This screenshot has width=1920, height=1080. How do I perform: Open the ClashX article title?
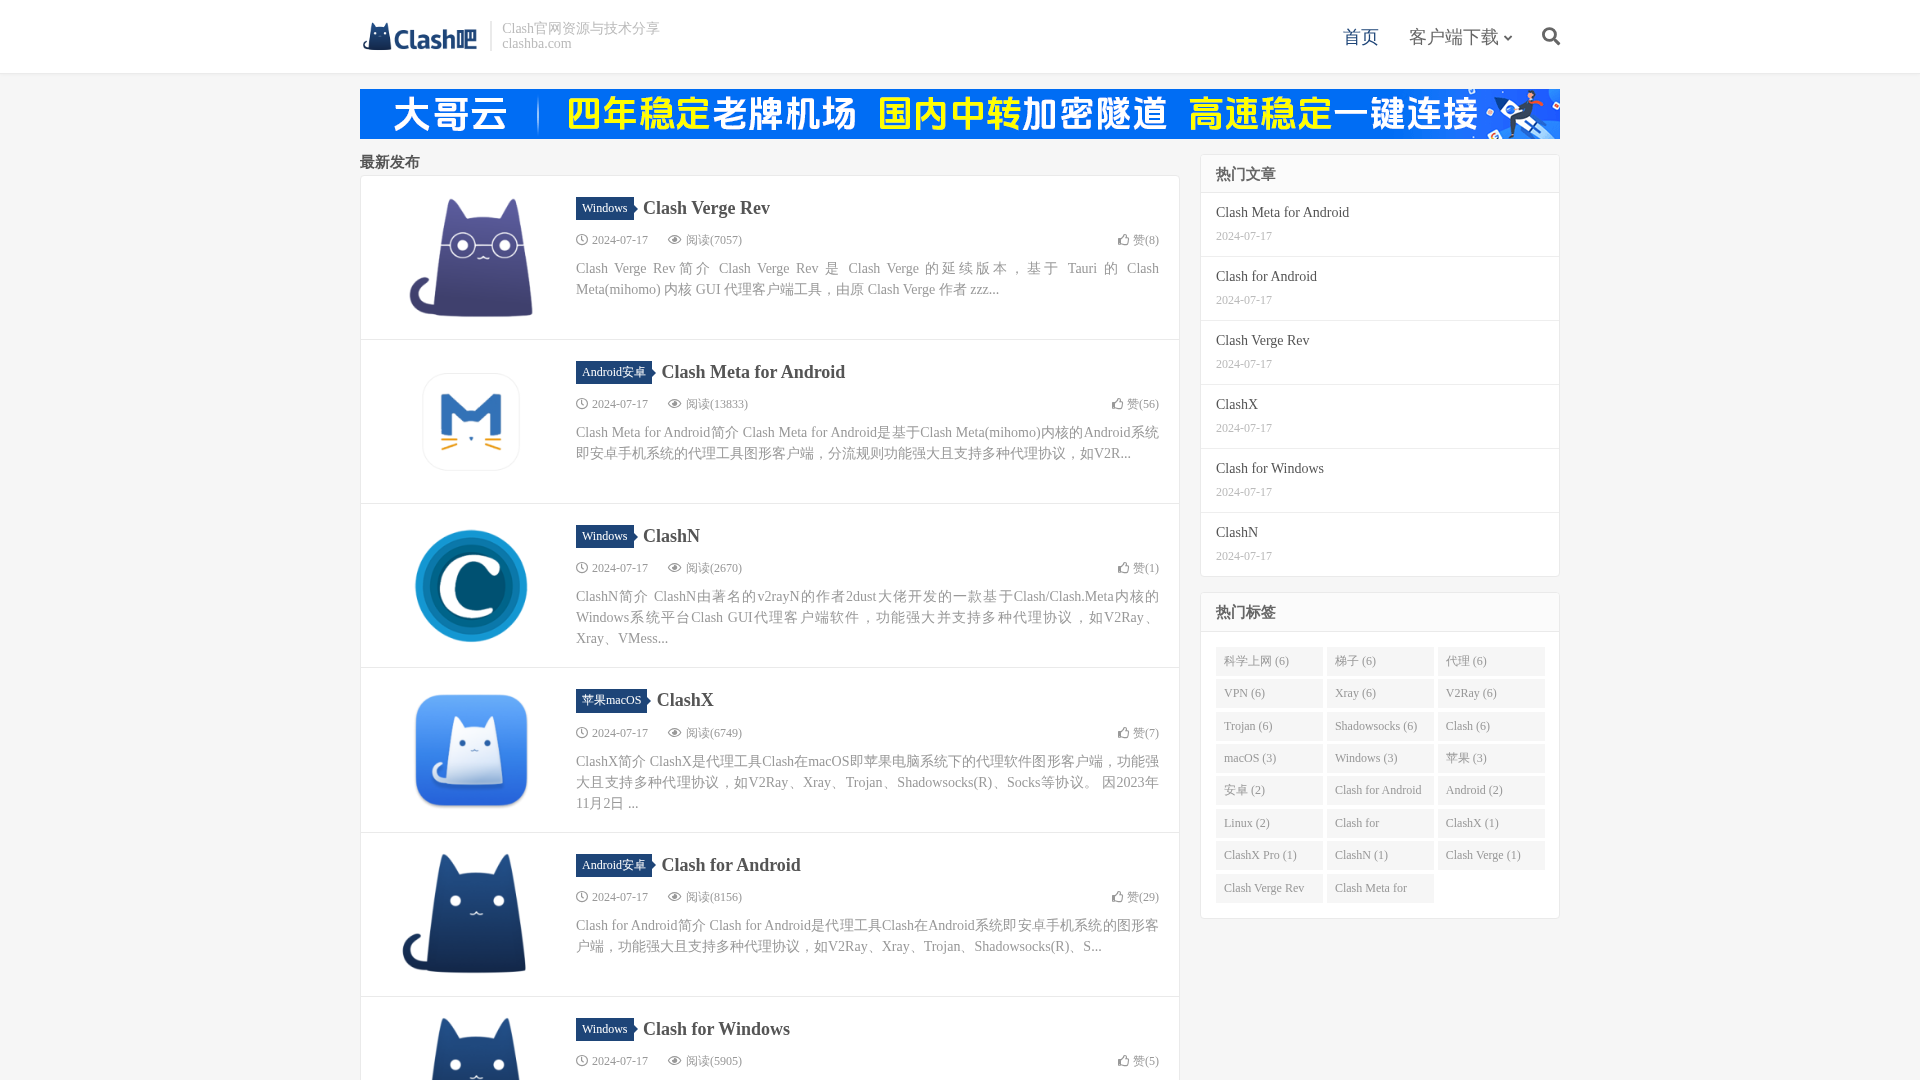pos(685,700)
